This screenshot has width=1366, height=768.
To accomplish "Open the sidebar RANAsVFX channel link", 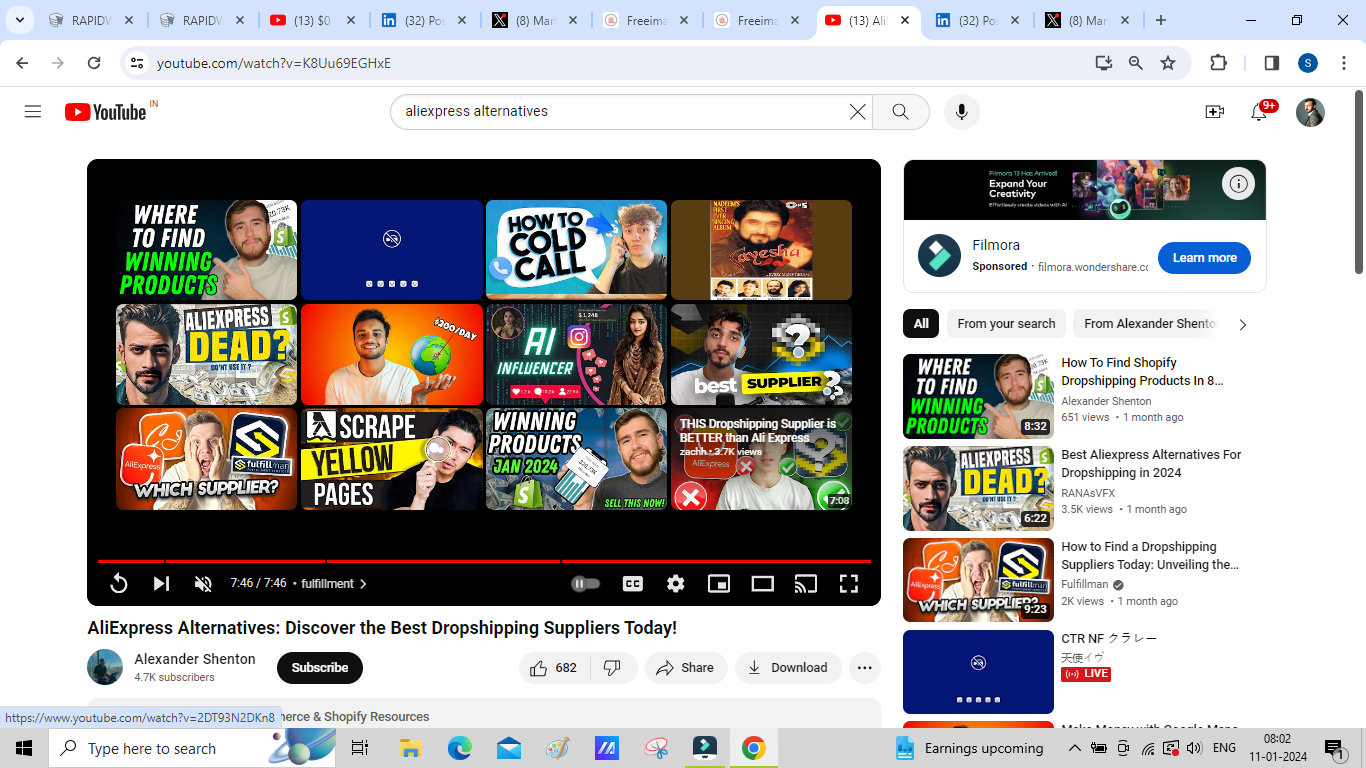I will tap(1088, 493).
